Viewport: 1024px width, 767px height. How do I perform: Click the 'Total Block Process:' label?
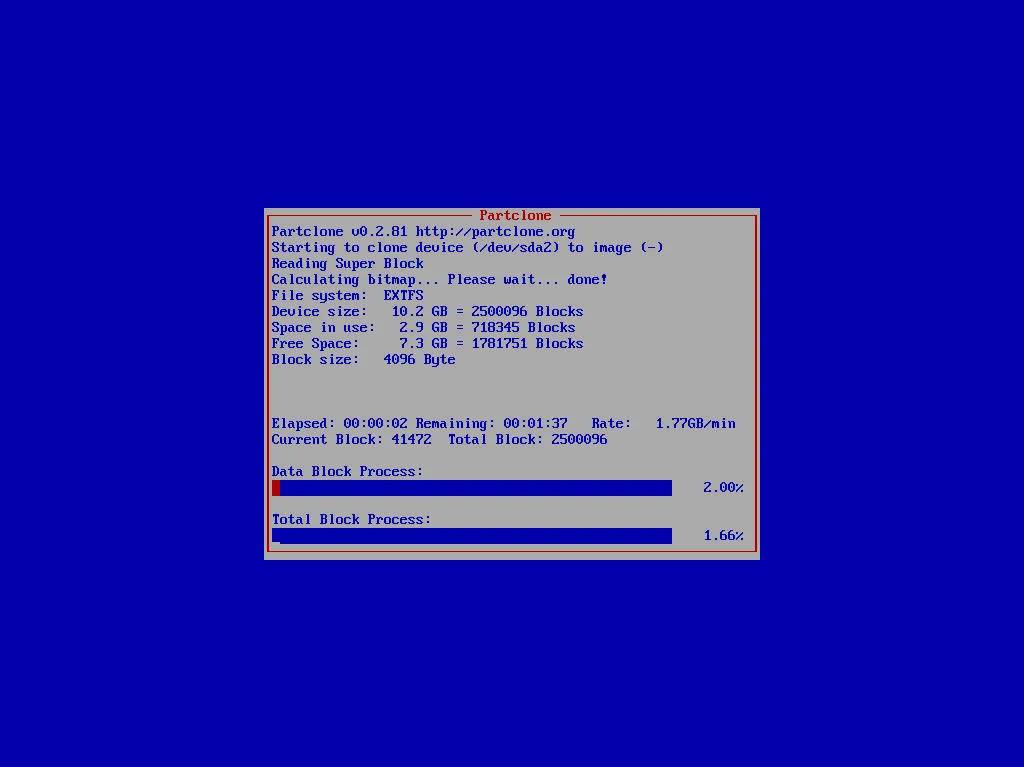(x=351, y=520)
